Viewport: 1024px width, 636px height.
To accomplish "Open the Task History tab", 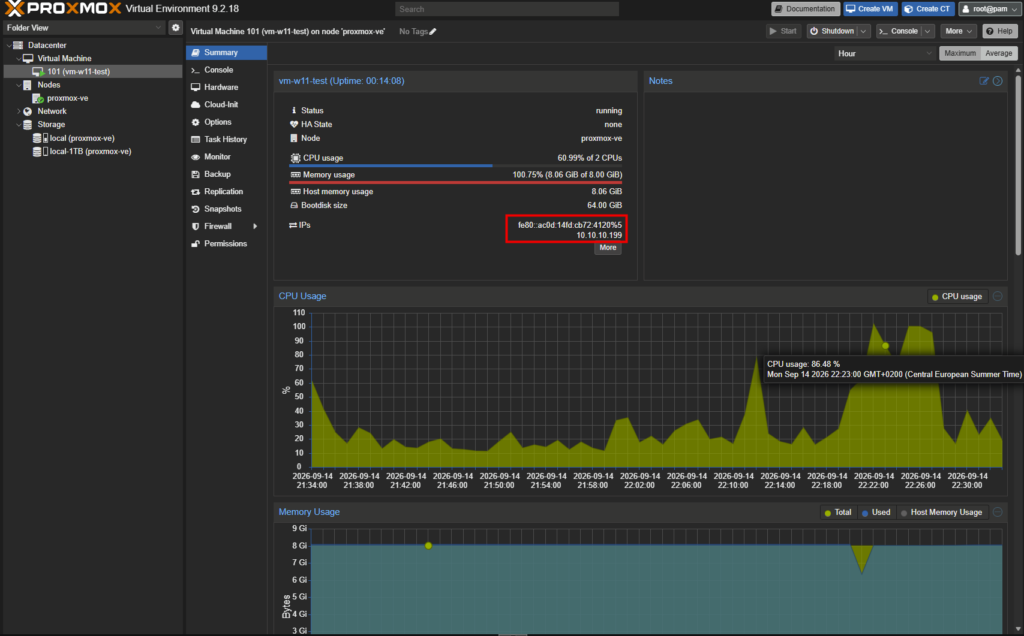I will point(225,139).
